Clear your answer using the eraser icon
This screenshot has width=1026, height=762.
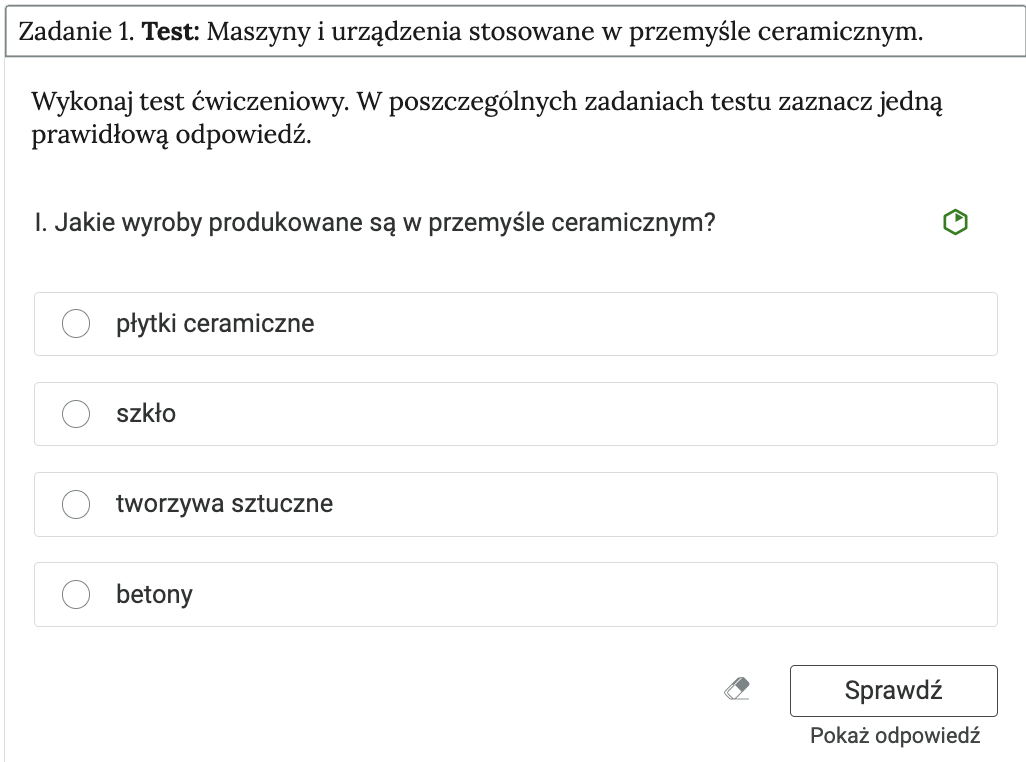[737, 689]
